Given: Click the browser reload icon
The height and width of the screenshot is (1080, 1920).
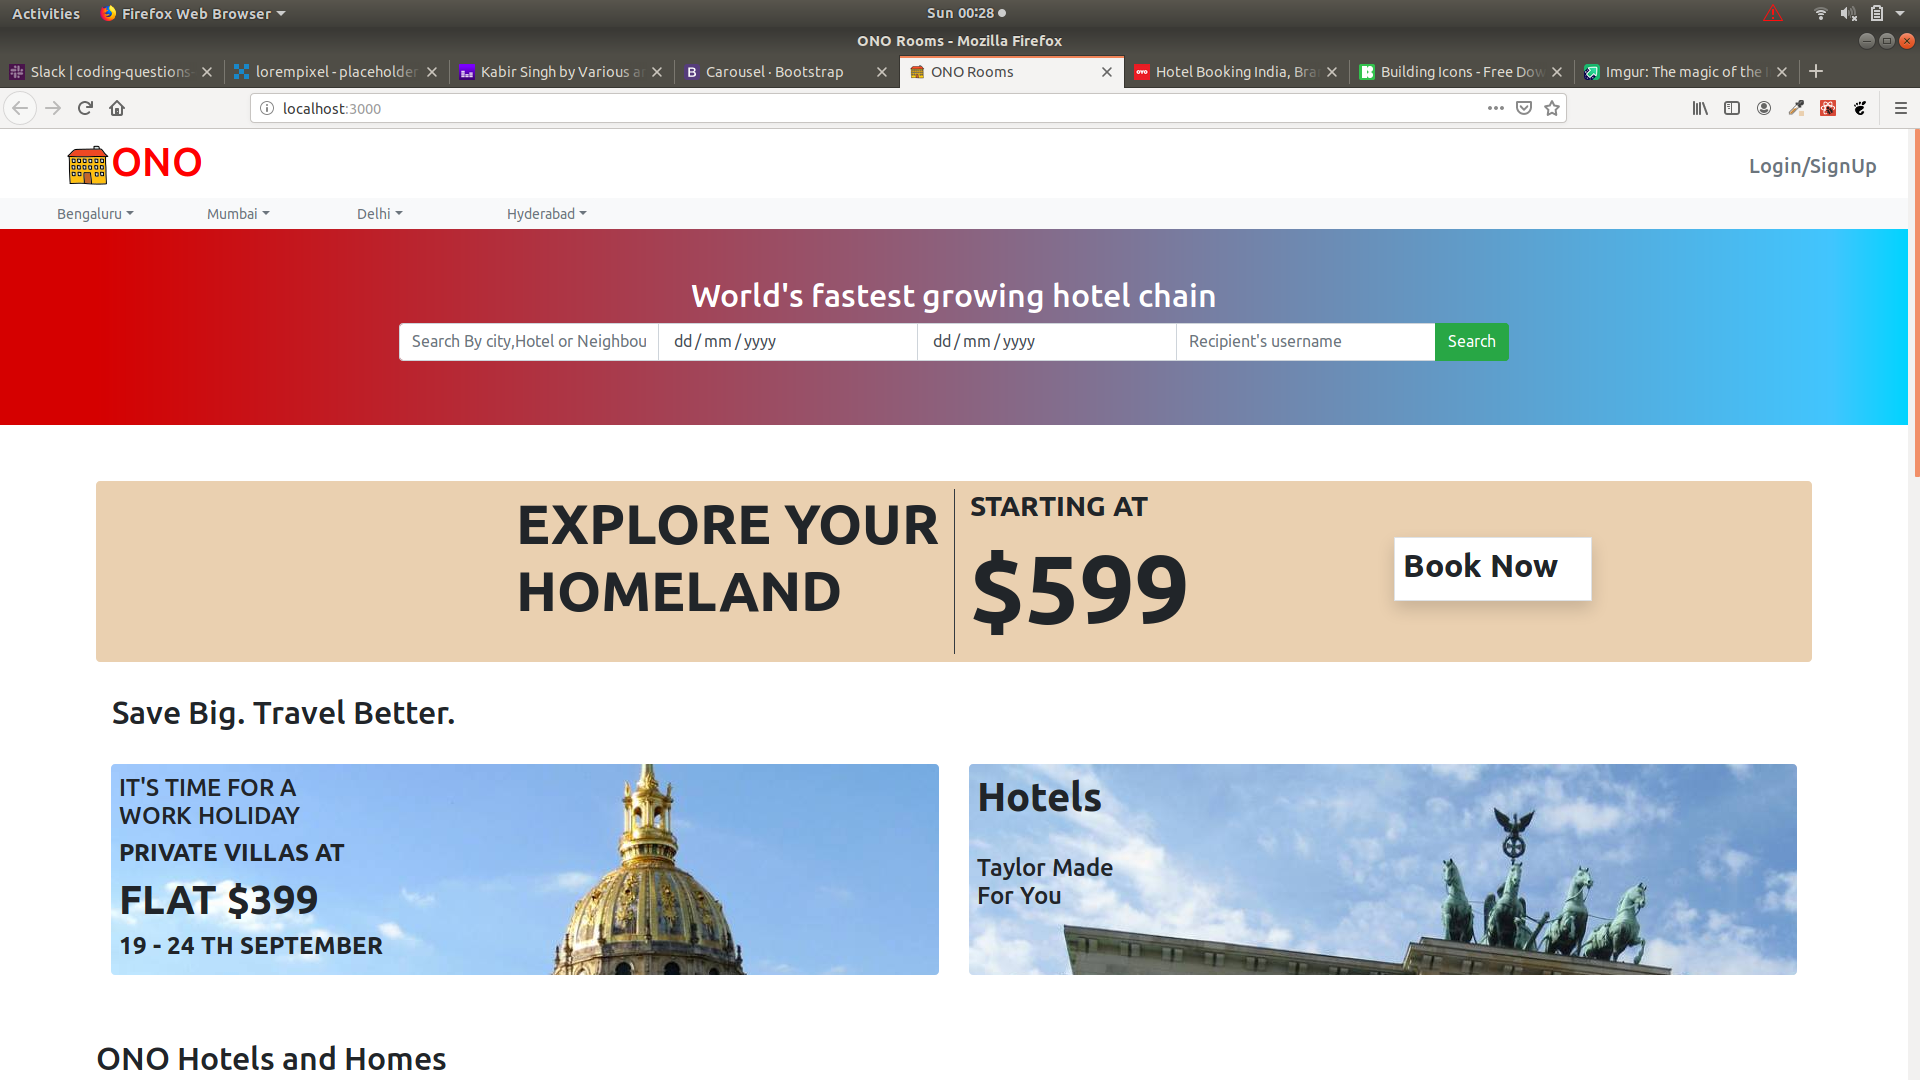Looking at the screenshot, I should click(85, 108).
